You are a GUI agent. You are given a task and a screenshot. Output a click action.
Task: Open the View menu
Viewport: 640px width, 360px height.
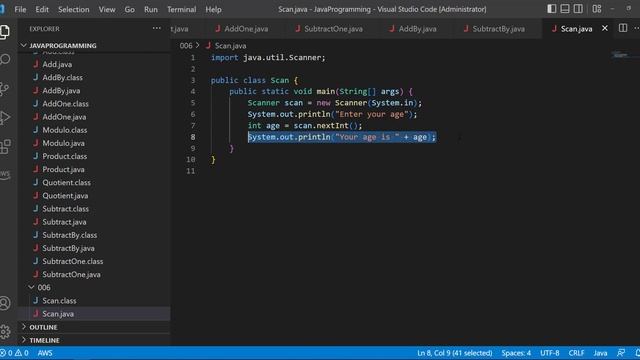click(x=107, y=9)
